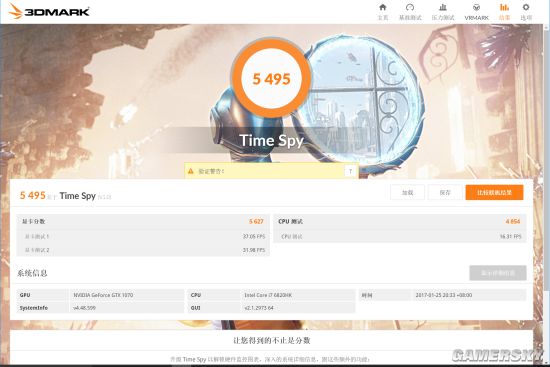The image size is (550, 367).
Task: Click the 'Time Spy' title over the banner
Action: (271, 141)
